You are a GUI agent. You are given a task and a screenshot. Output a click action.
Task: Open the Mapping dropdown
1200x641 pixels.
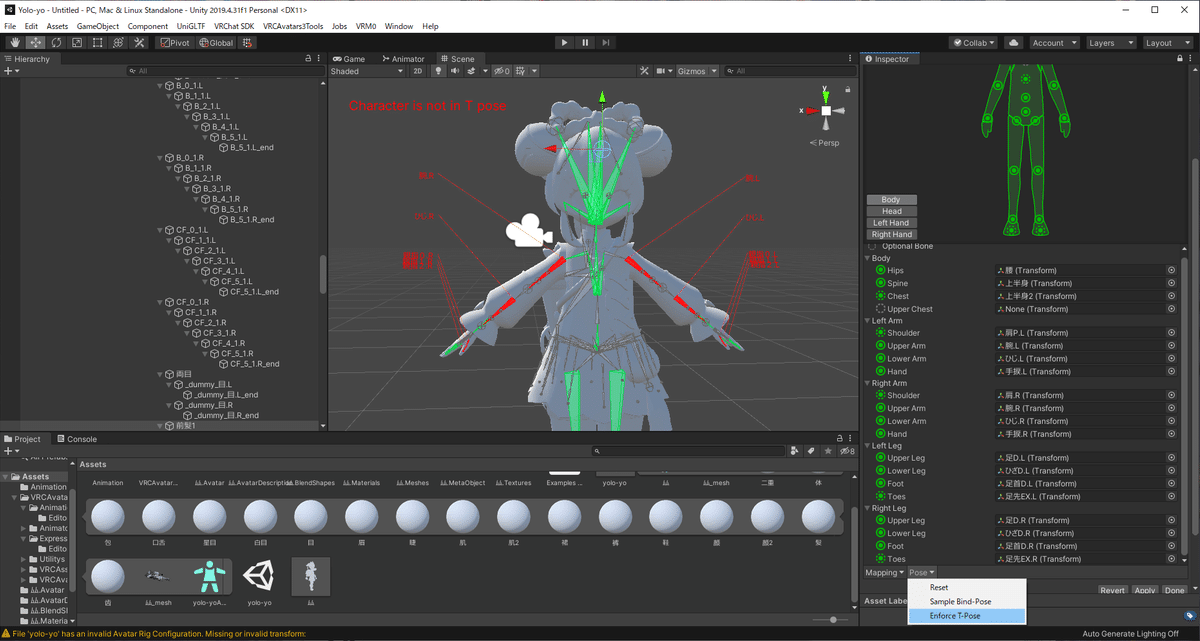click(x=884, y=573)
